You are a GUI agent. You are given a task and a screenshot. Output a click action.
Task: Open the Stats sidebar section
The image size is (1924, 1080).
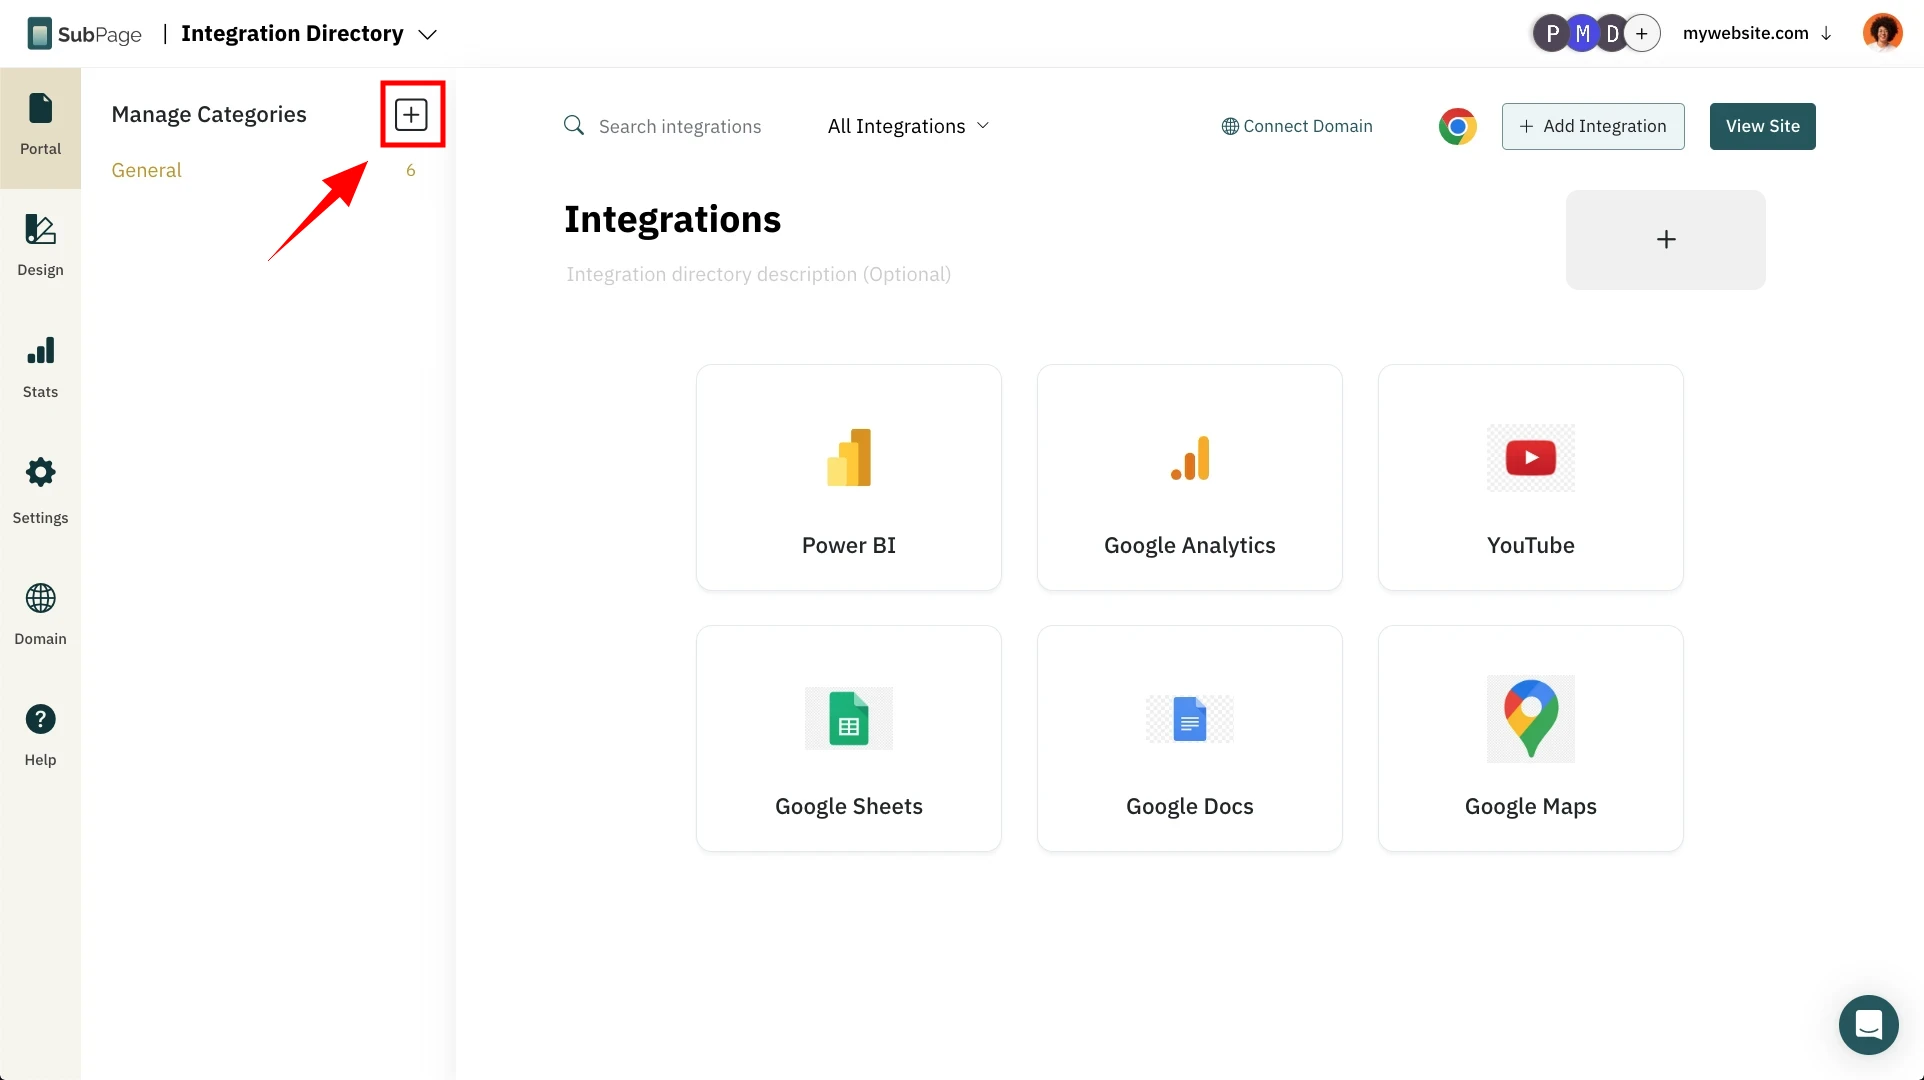coord(40,367)
